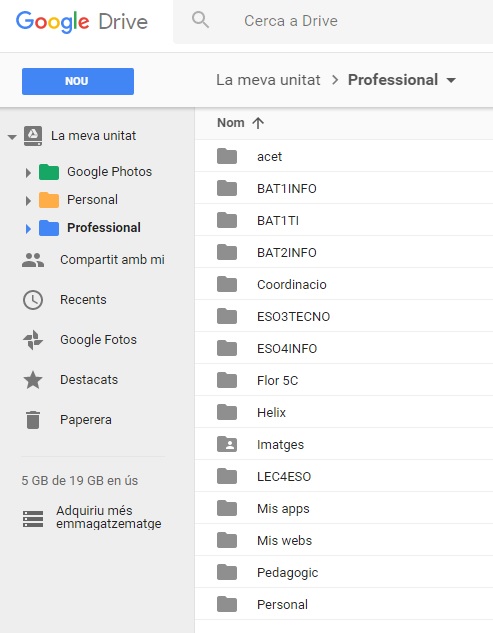Select the BAT1TI folder name
The height and width of the screenshot is (633, 493).
pyautogui.click(x=278, y=220)
